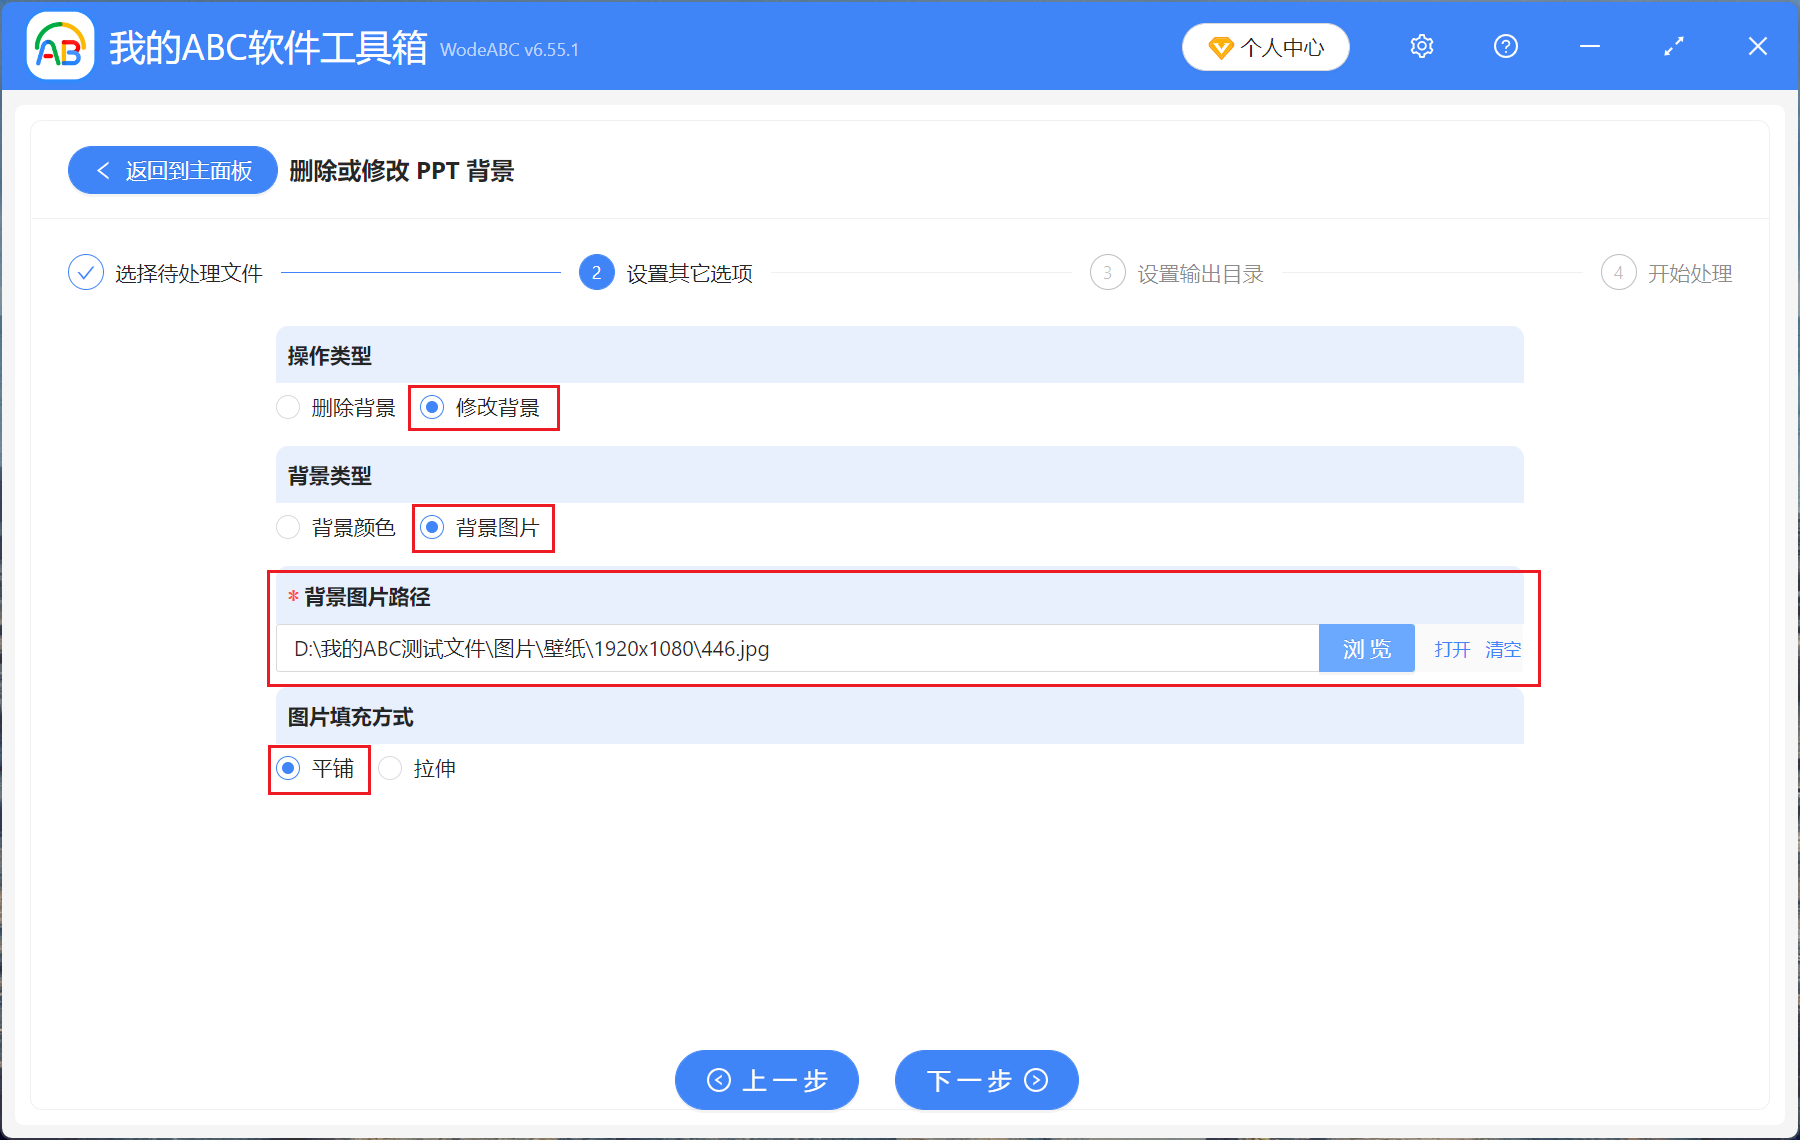This screenshot has height=1140, width=1800.
Task: Click 返回到主面板 to return to main panel
Action: pyautogui.click(x=172, y=170)
